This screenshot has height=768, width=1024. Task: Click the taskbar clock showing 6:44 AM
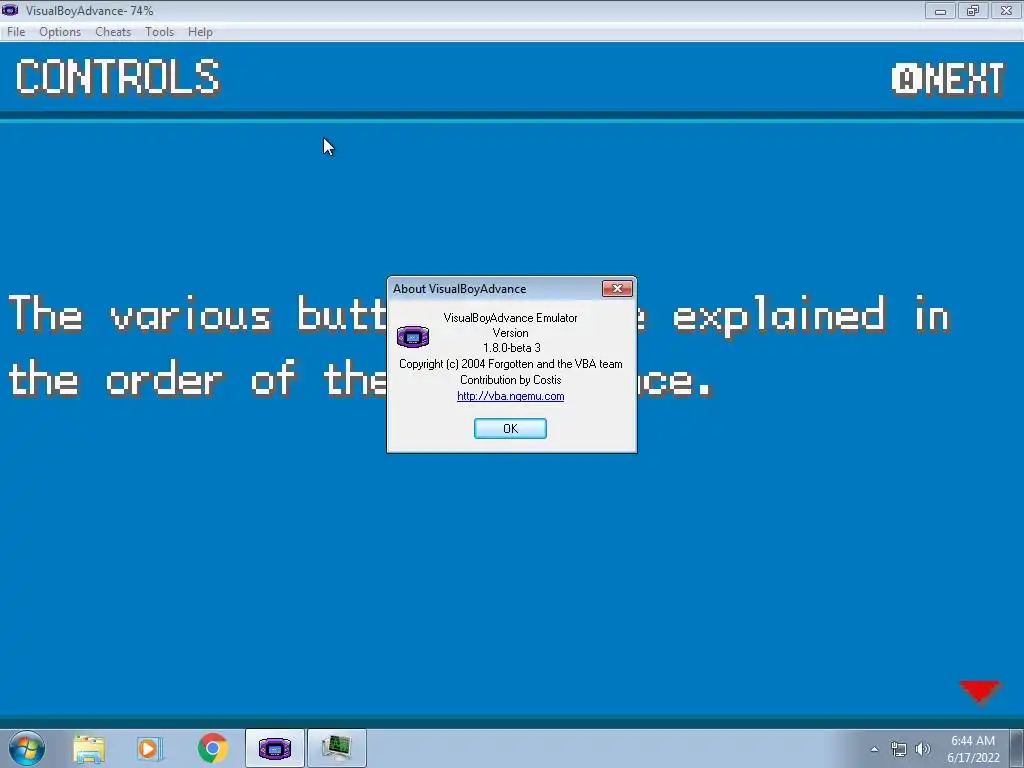coord(973,748)
